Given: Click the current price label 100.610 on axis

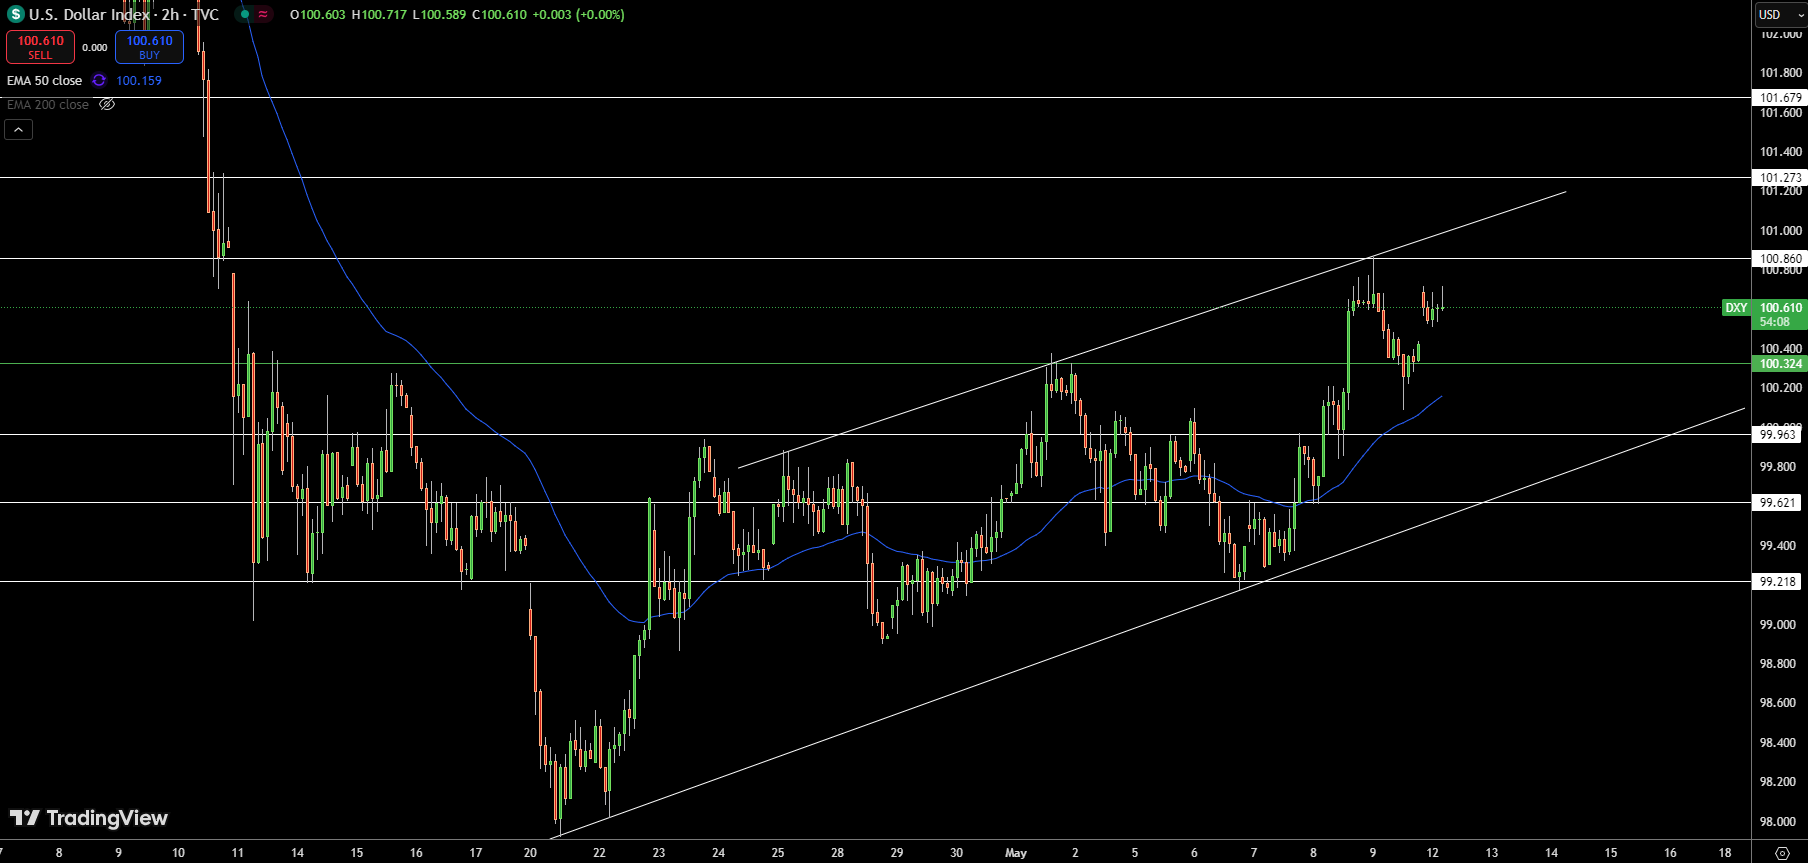Looking at the screenshot, I should 1781,308.
